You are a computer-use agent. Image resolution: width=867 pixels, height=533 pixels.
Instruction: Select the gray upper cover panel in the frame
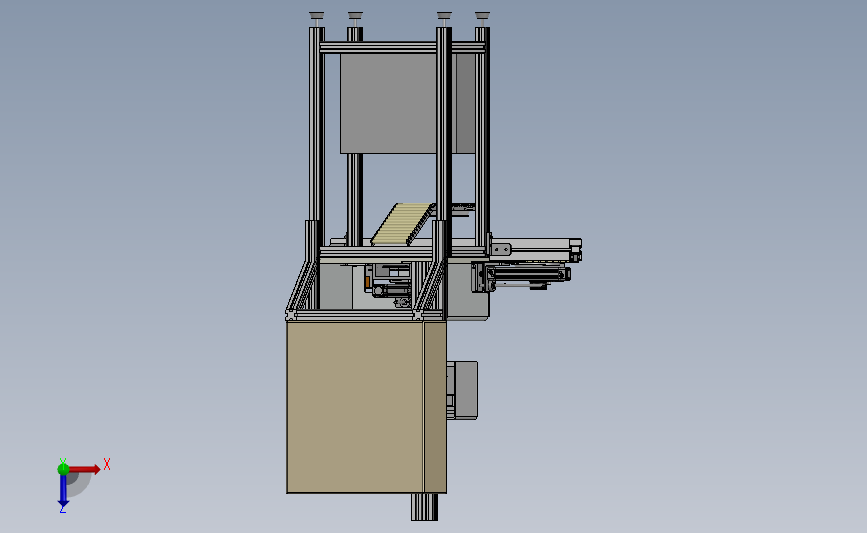coord(389,103)
